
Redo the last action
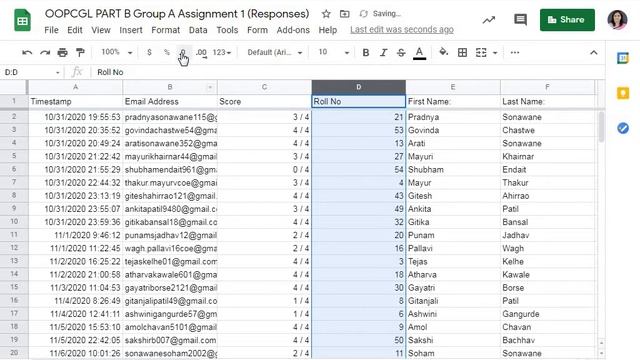coord(45,53)
